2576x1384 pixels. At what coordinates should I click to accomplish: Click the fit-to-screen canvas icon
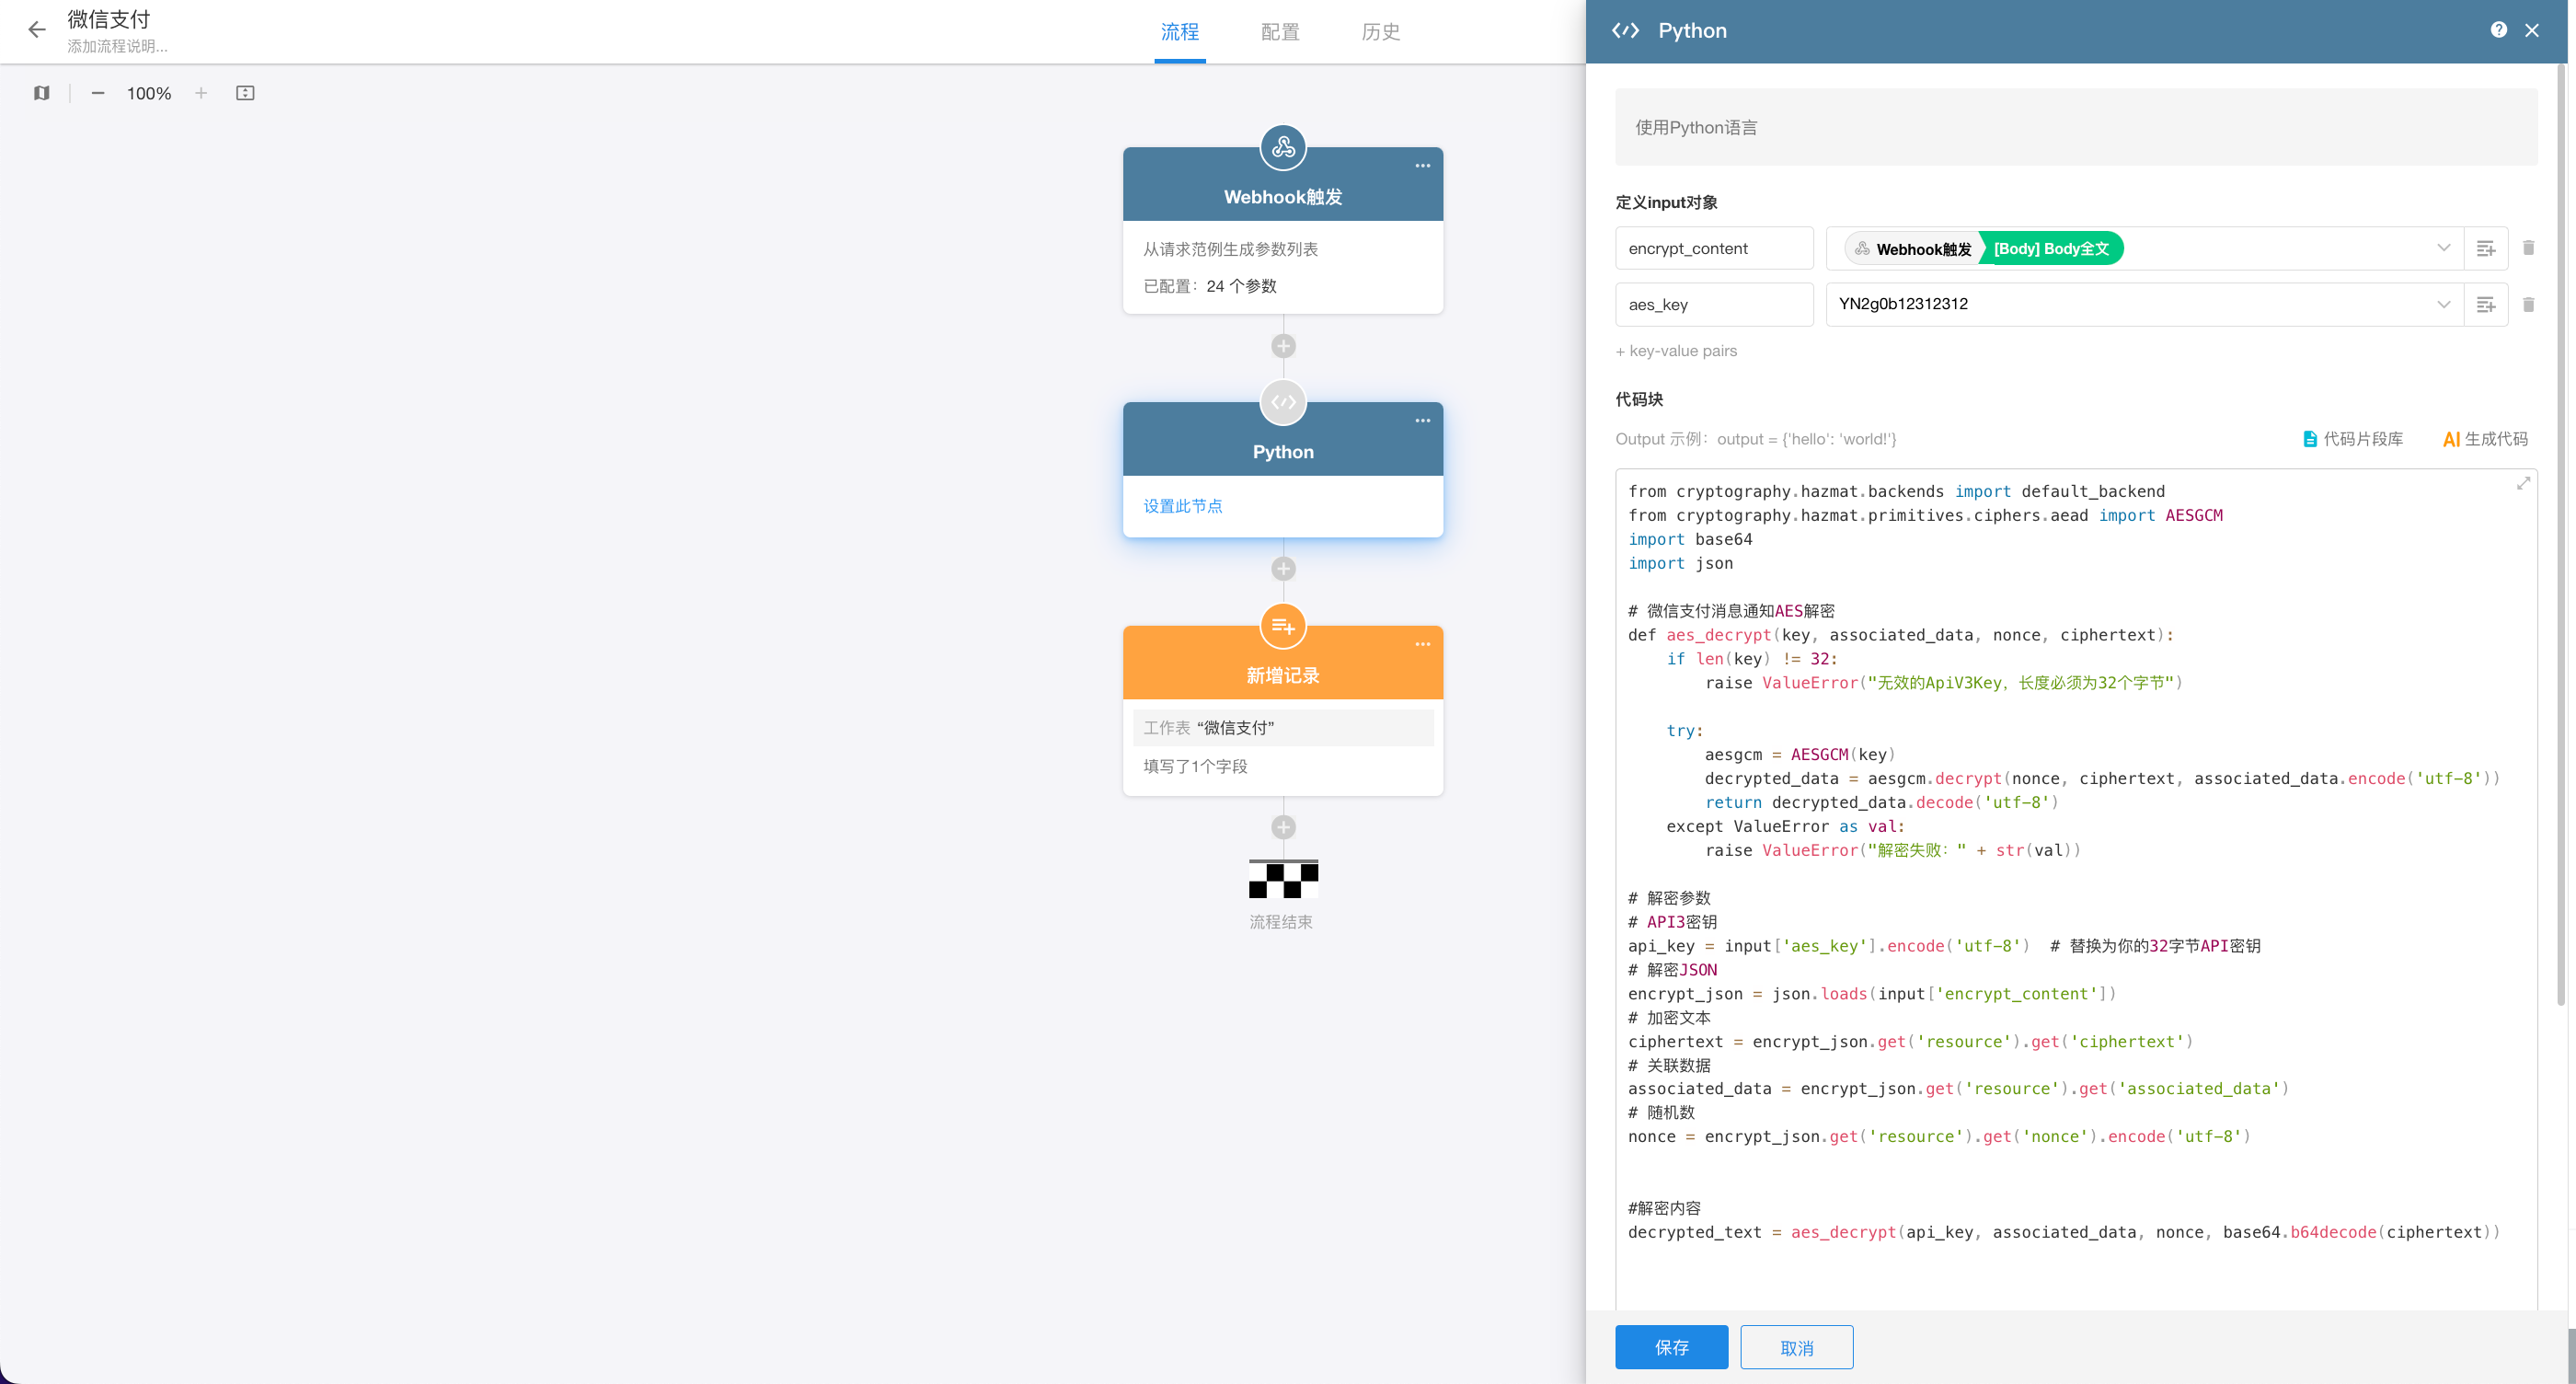tap(245, 93)
